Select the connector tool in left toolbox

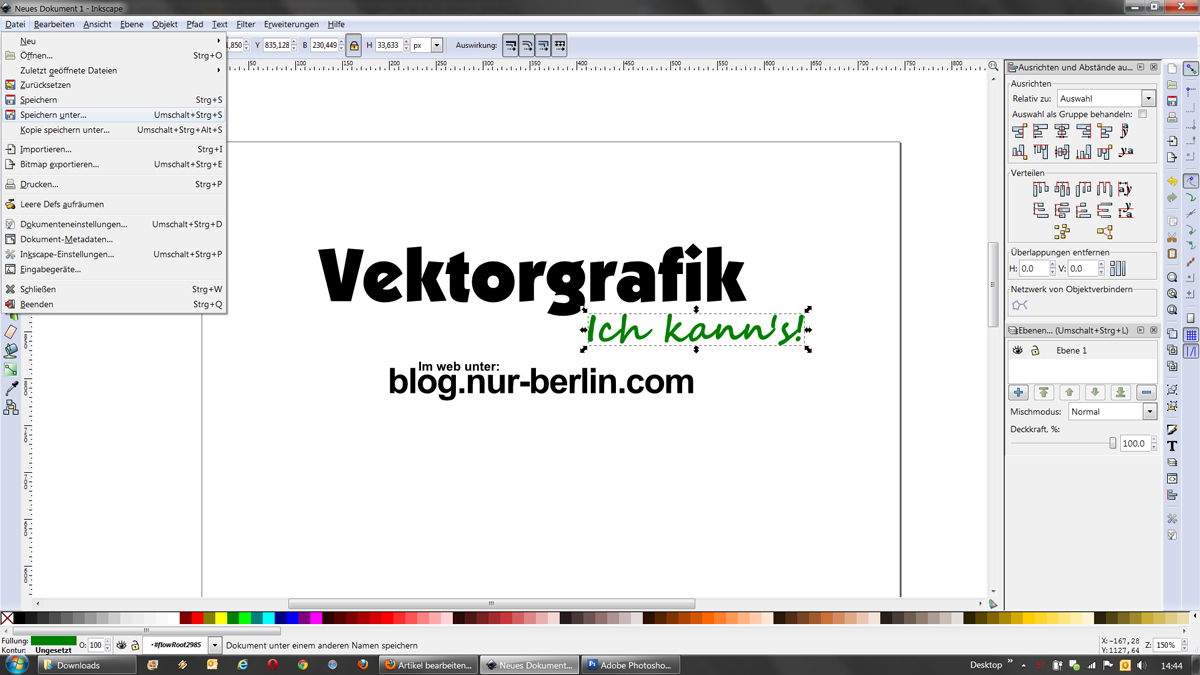point(11,407)
